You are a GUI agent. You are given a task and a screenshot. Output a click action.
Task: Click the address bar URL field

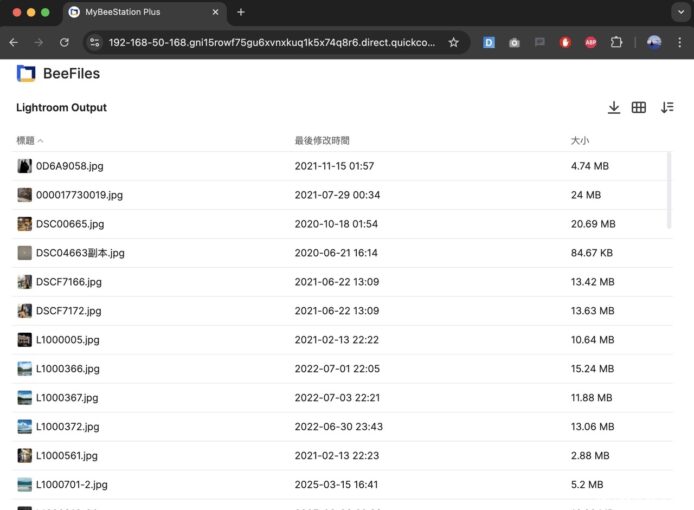tap(270, 43)
